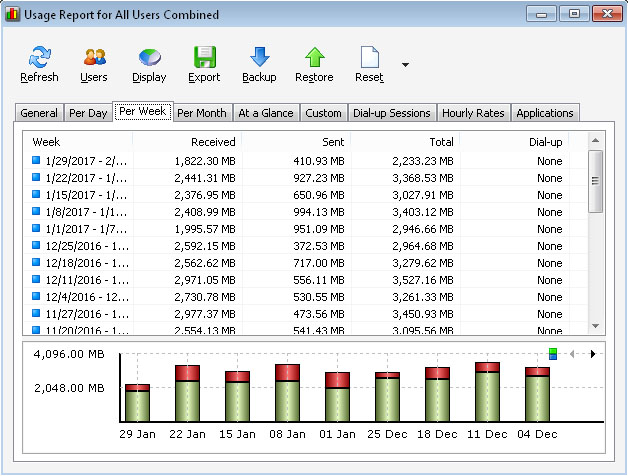628x476 pixels.
Task: Export the report with Export icon
Action: coord(204,58)
